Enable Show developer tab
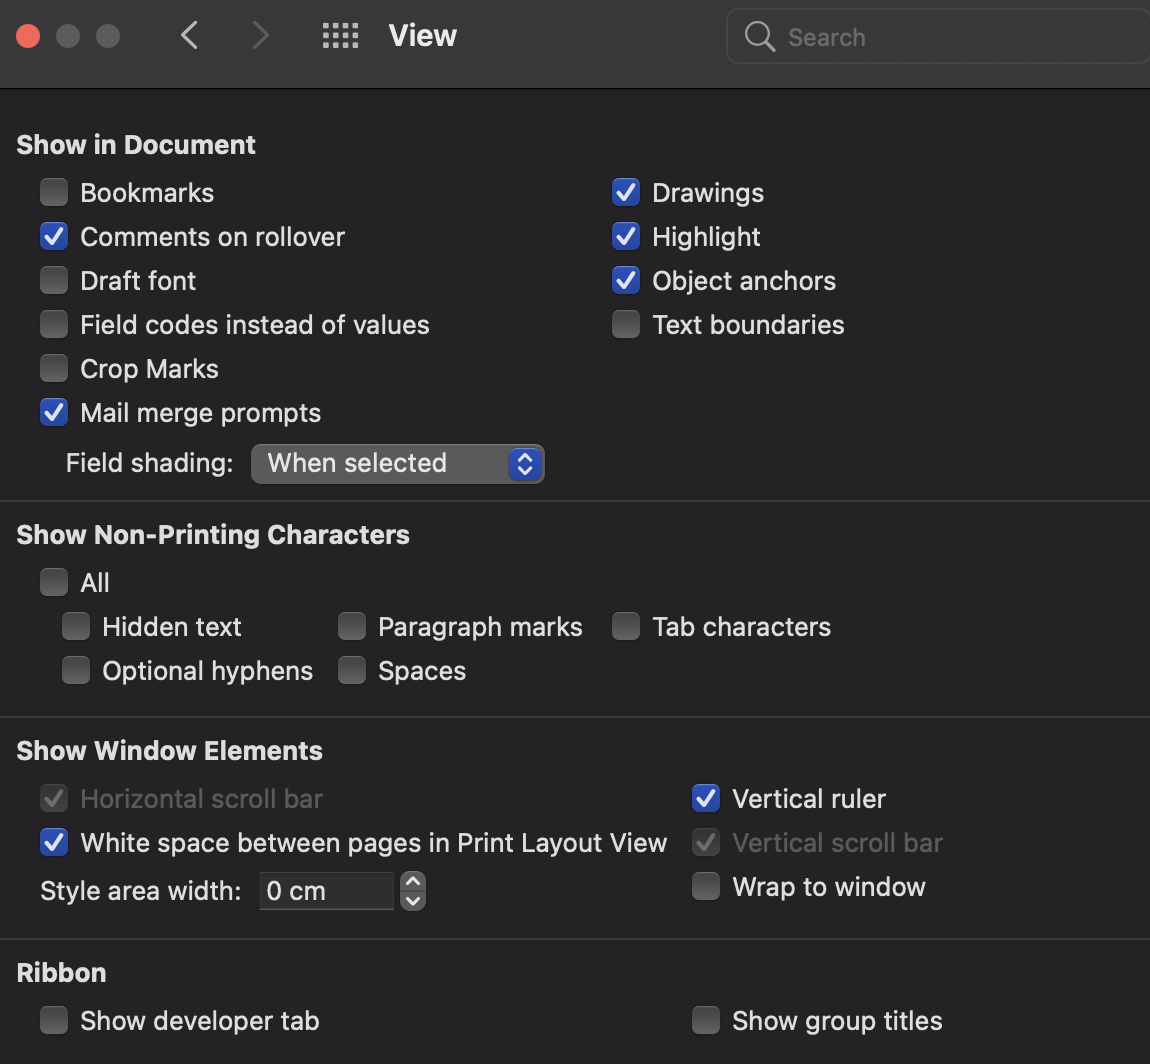 (54, 1020)
